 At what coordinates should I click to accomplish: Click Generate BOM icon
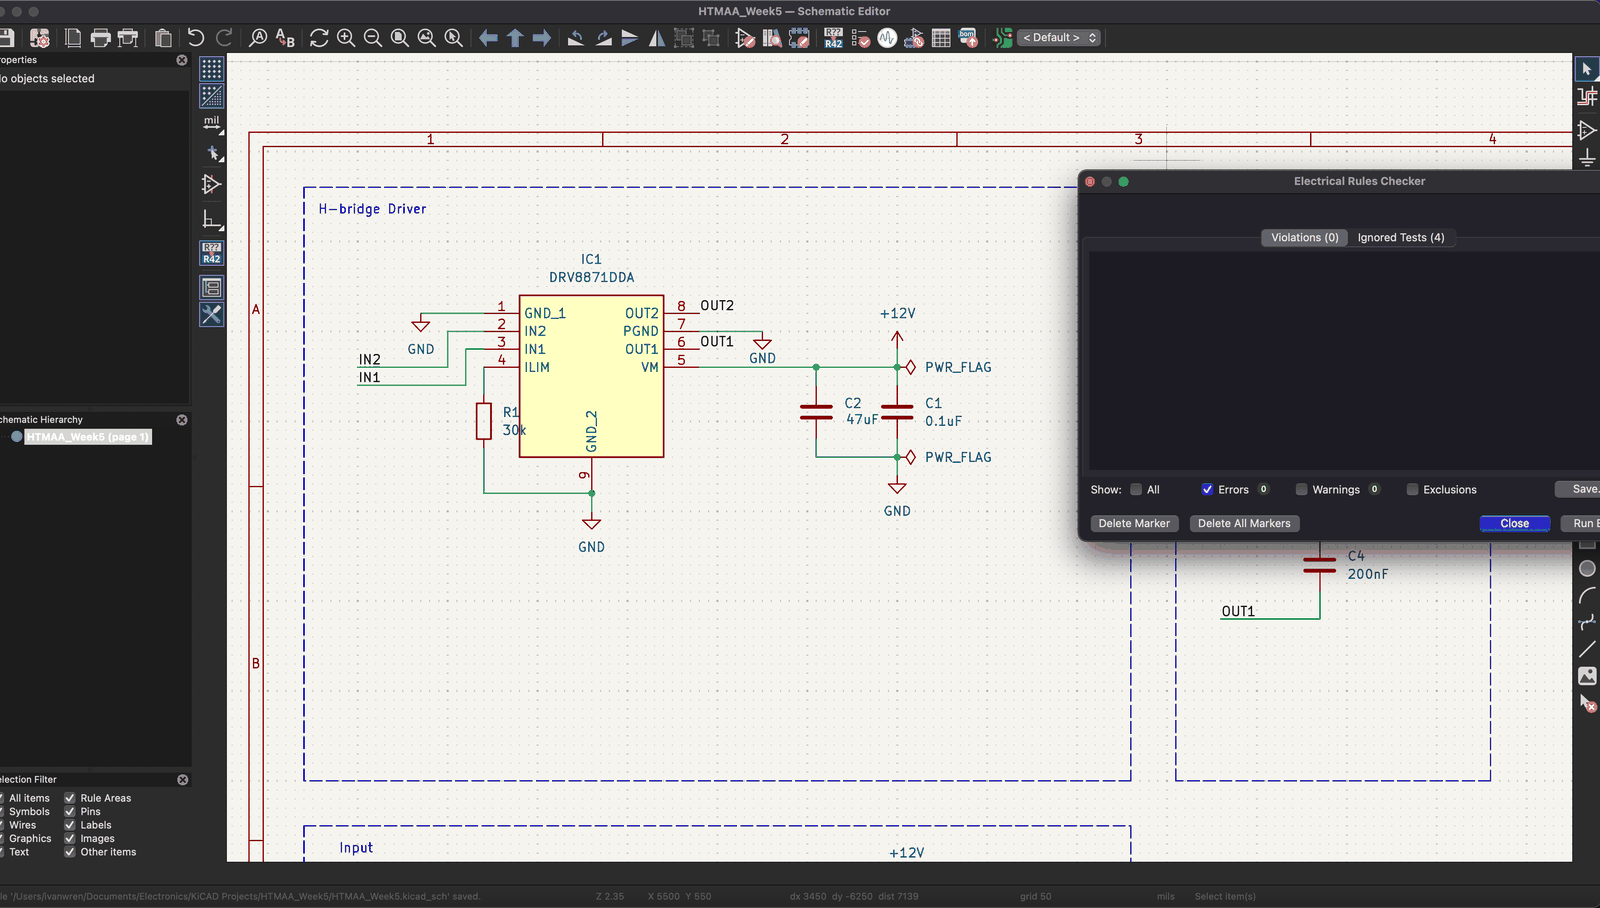tap(968, 38)
